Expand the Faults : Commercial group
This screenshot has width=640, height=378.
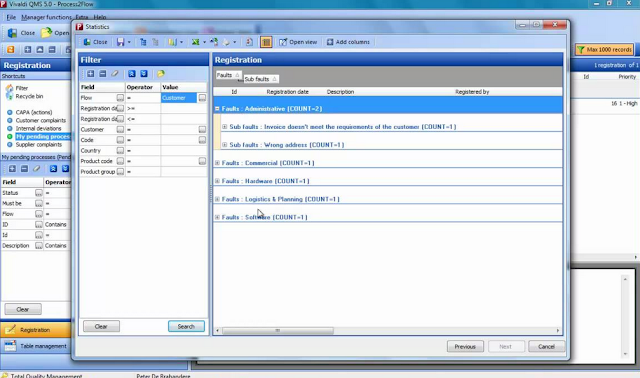217,163
